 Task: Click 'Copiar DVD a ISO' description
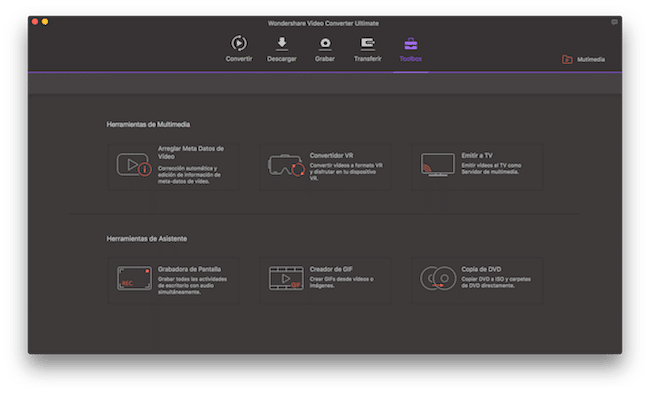tap(496, 282)
